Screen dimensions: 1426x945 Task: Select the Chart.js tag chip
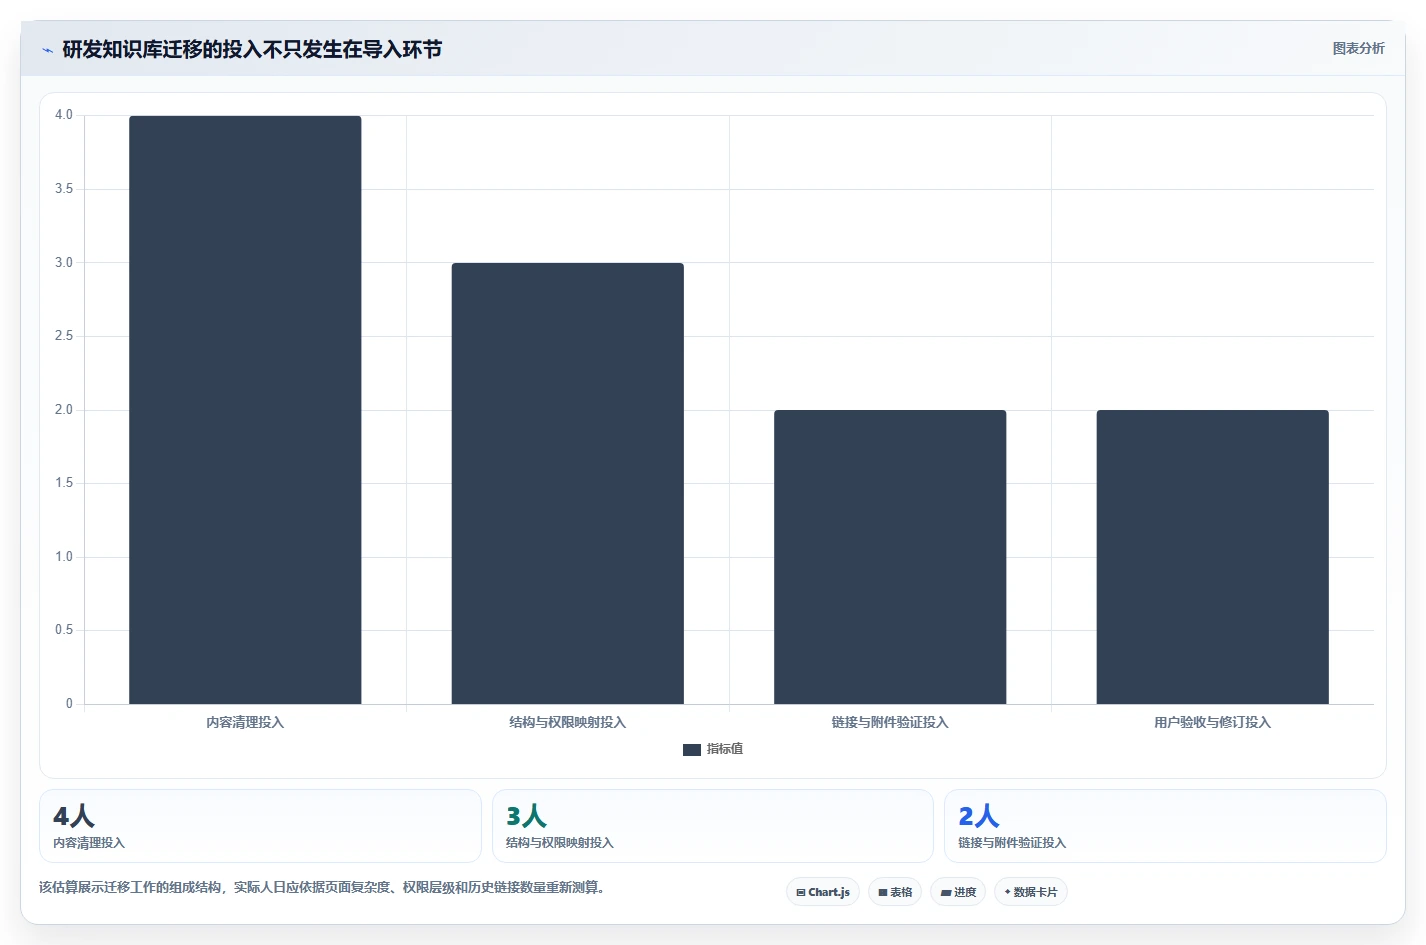823,892
